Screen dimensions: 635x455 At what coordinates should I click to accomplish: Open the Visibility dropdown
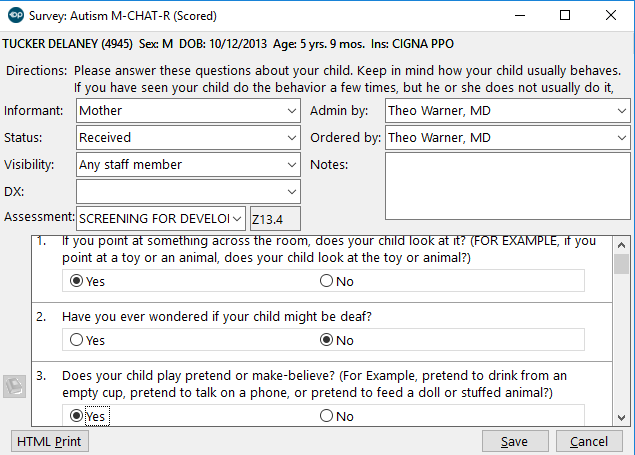(291, 165)
